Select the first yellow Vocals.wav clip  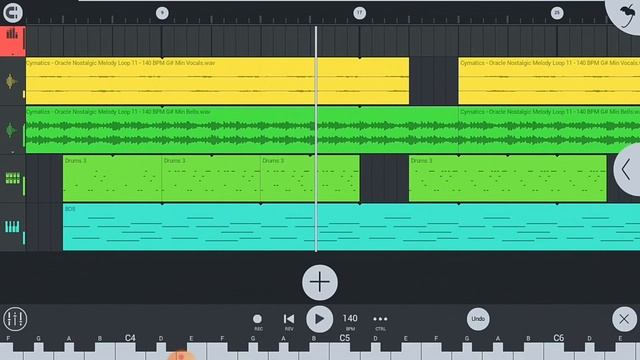pyautogui.click(x=217, y=81)
